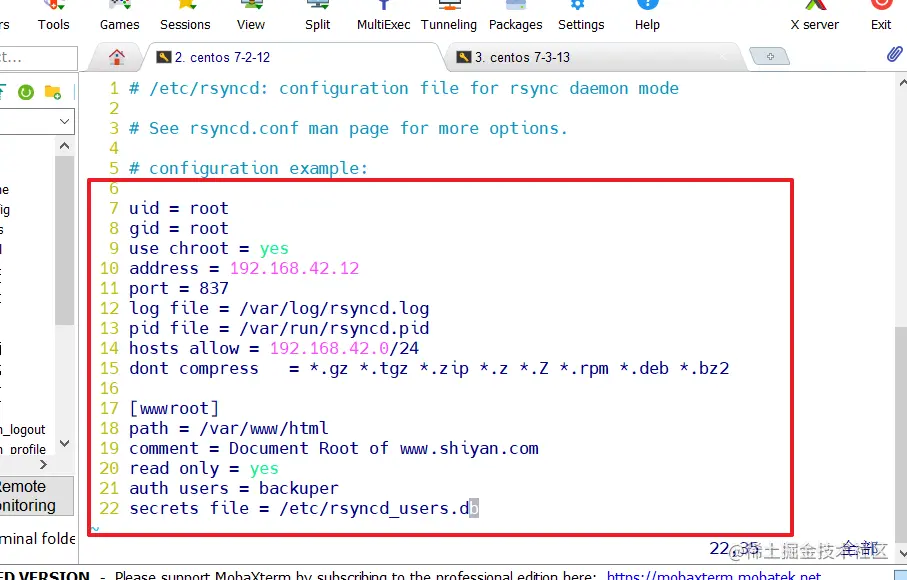Viewport: 907px width, 580px height.
Task: Click the comment www.shiyan.com text
Action: click(469, 449)
